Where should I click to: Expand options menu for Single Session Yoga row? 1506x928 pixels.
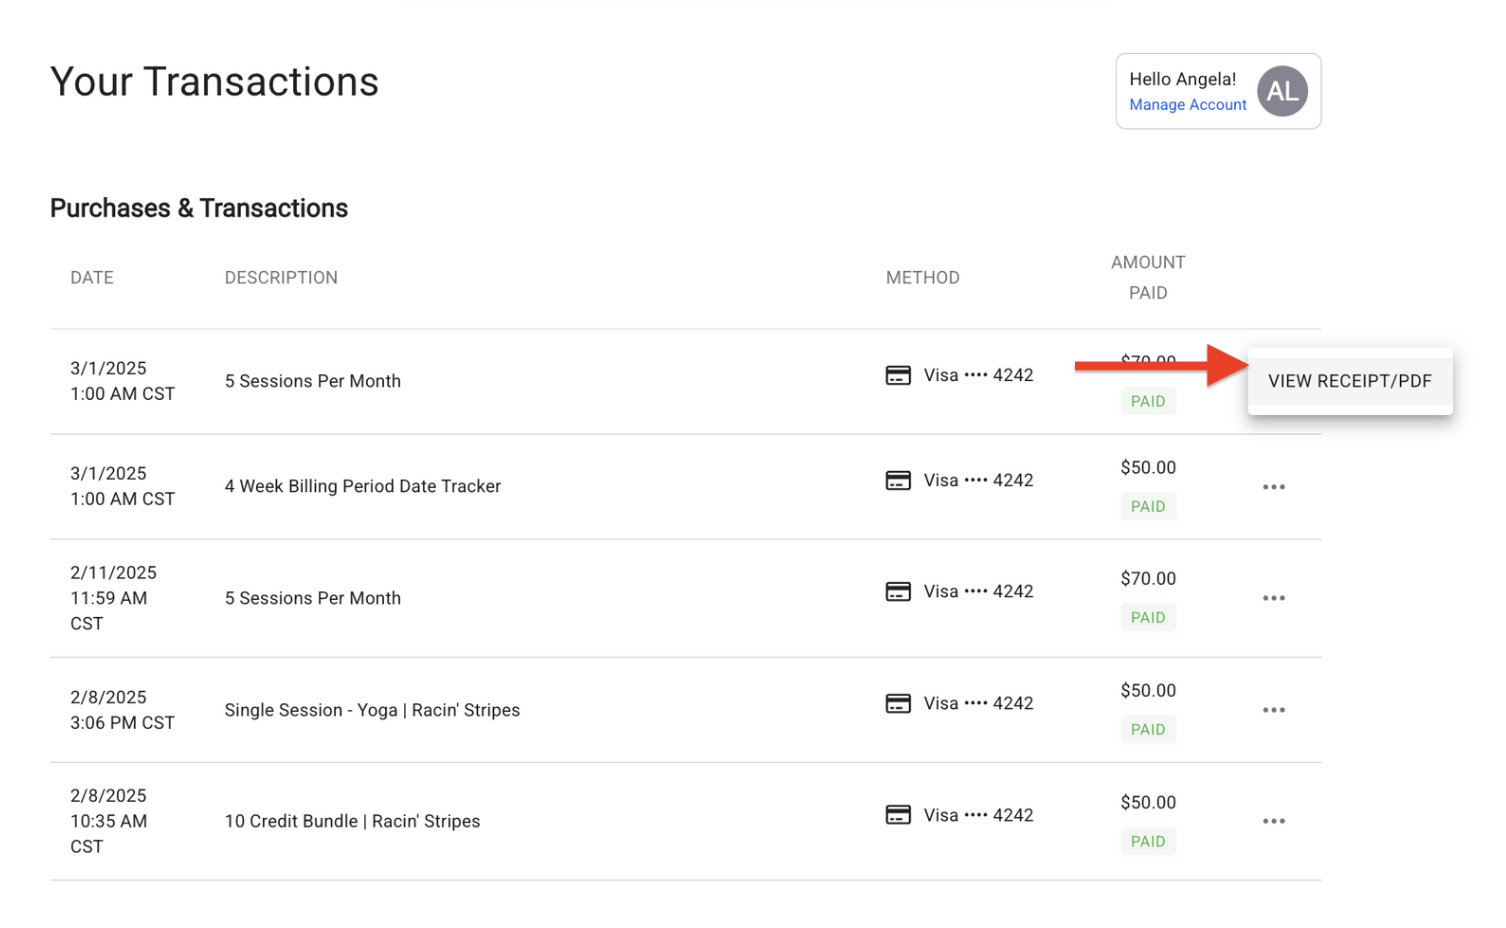(1273, 710)
